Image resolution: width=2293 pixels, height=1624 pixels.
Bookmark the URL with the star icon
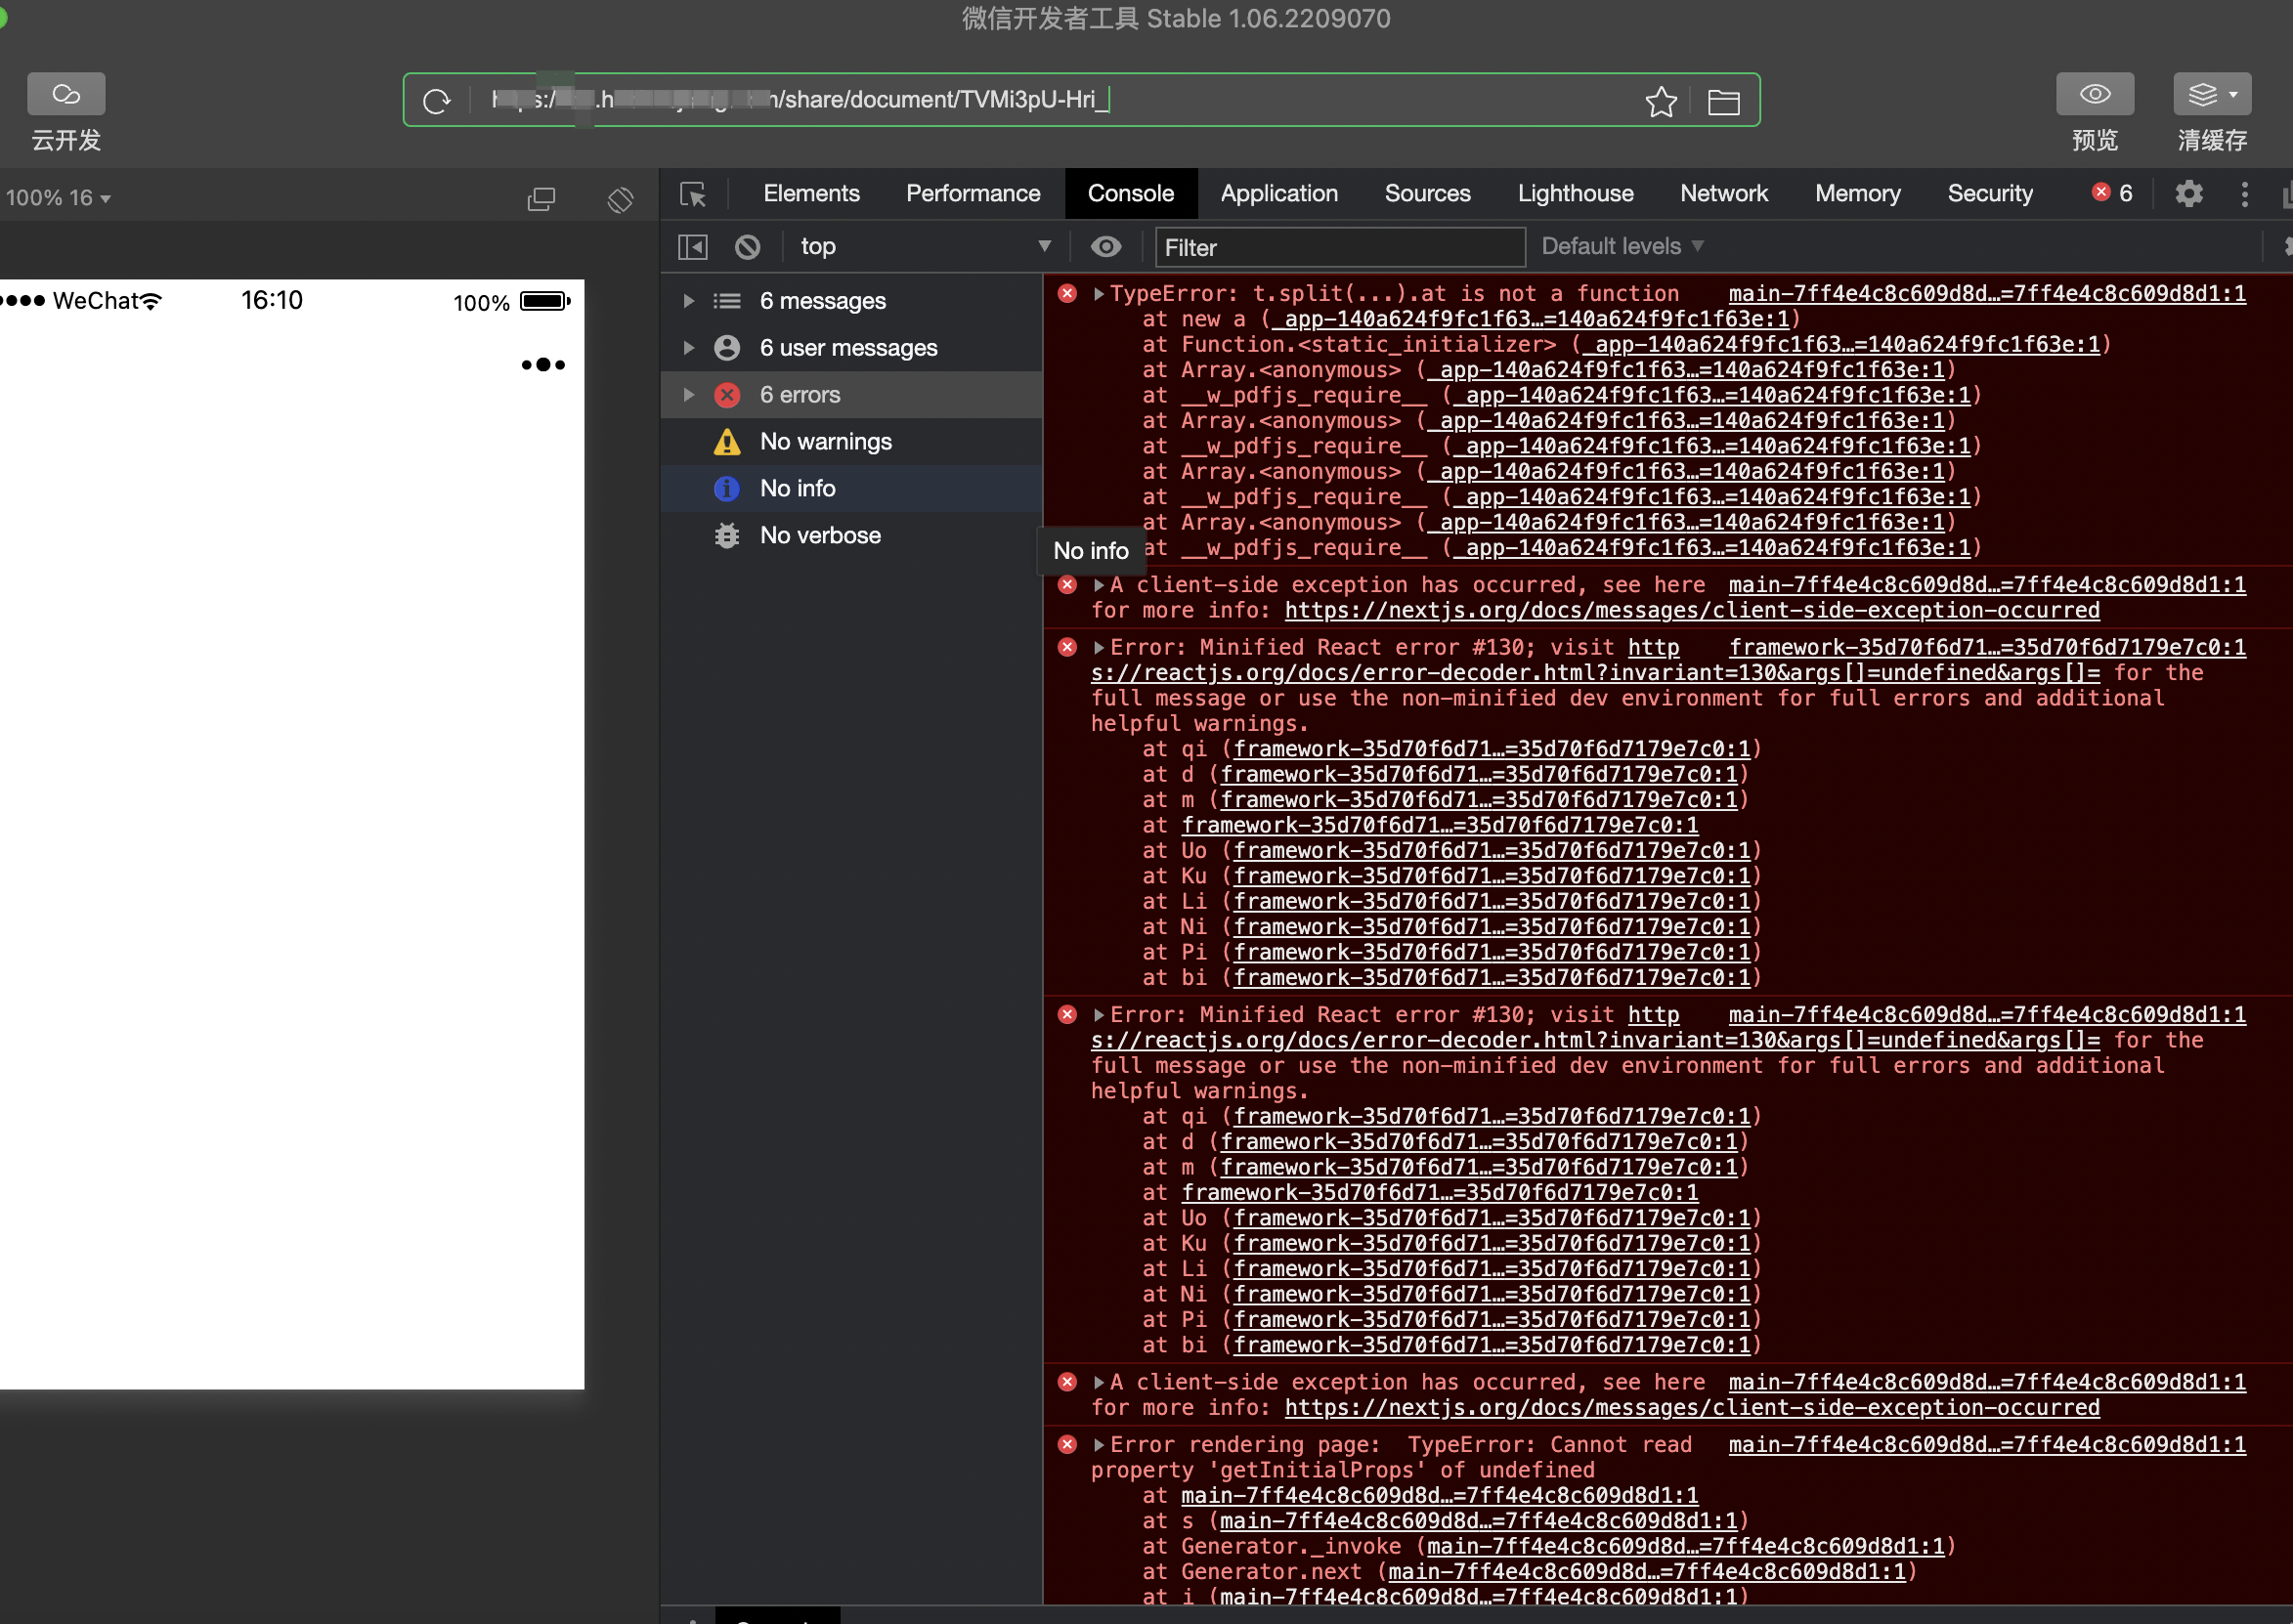coord(1661,101)
